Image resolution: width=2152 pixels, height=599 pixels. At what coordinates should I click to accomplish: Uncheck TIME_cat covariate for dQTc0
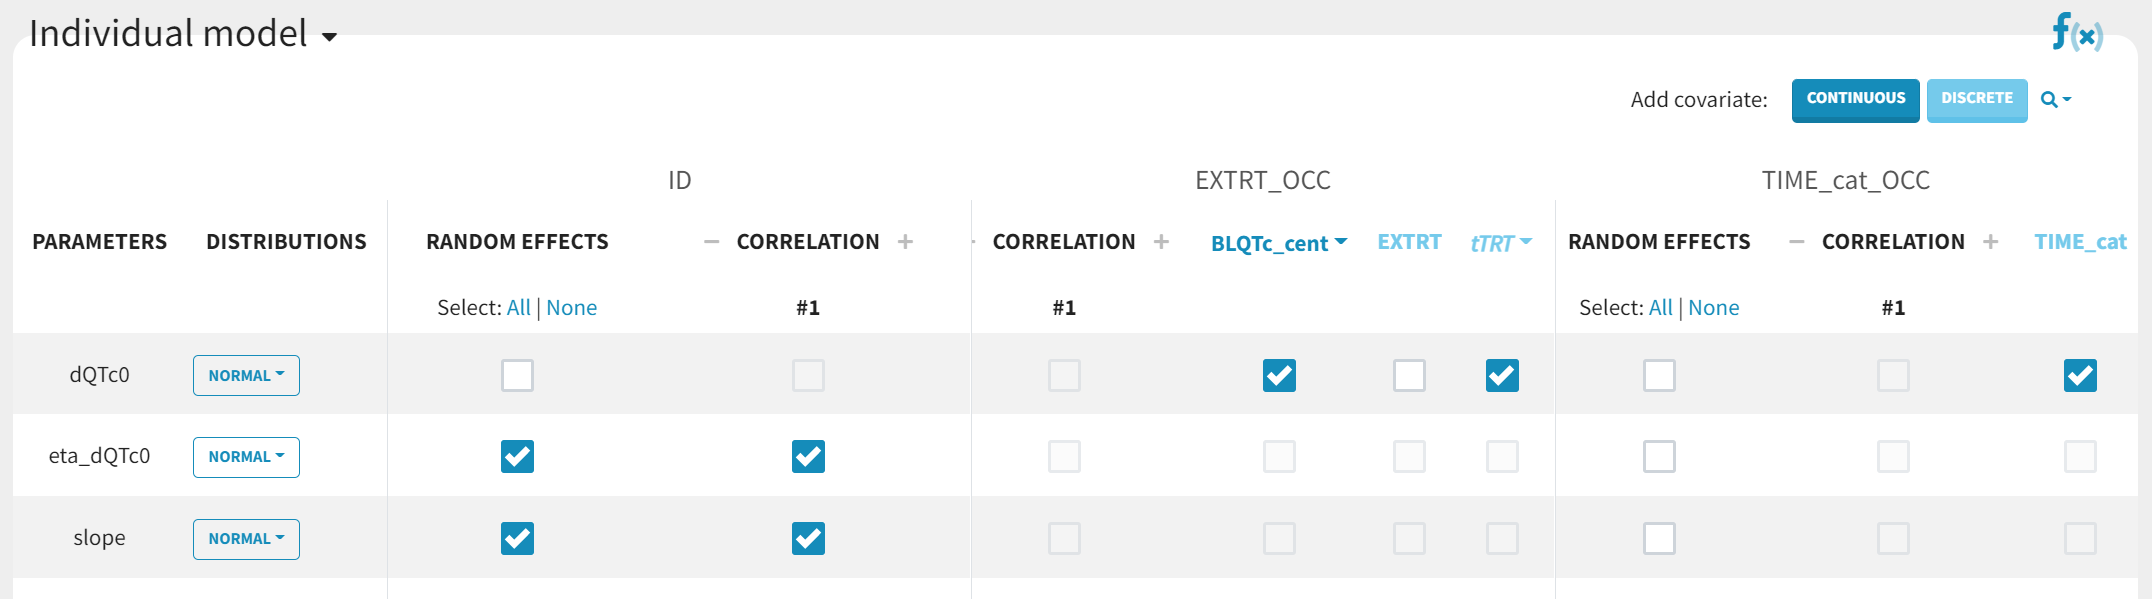[x=2080, y=375]
